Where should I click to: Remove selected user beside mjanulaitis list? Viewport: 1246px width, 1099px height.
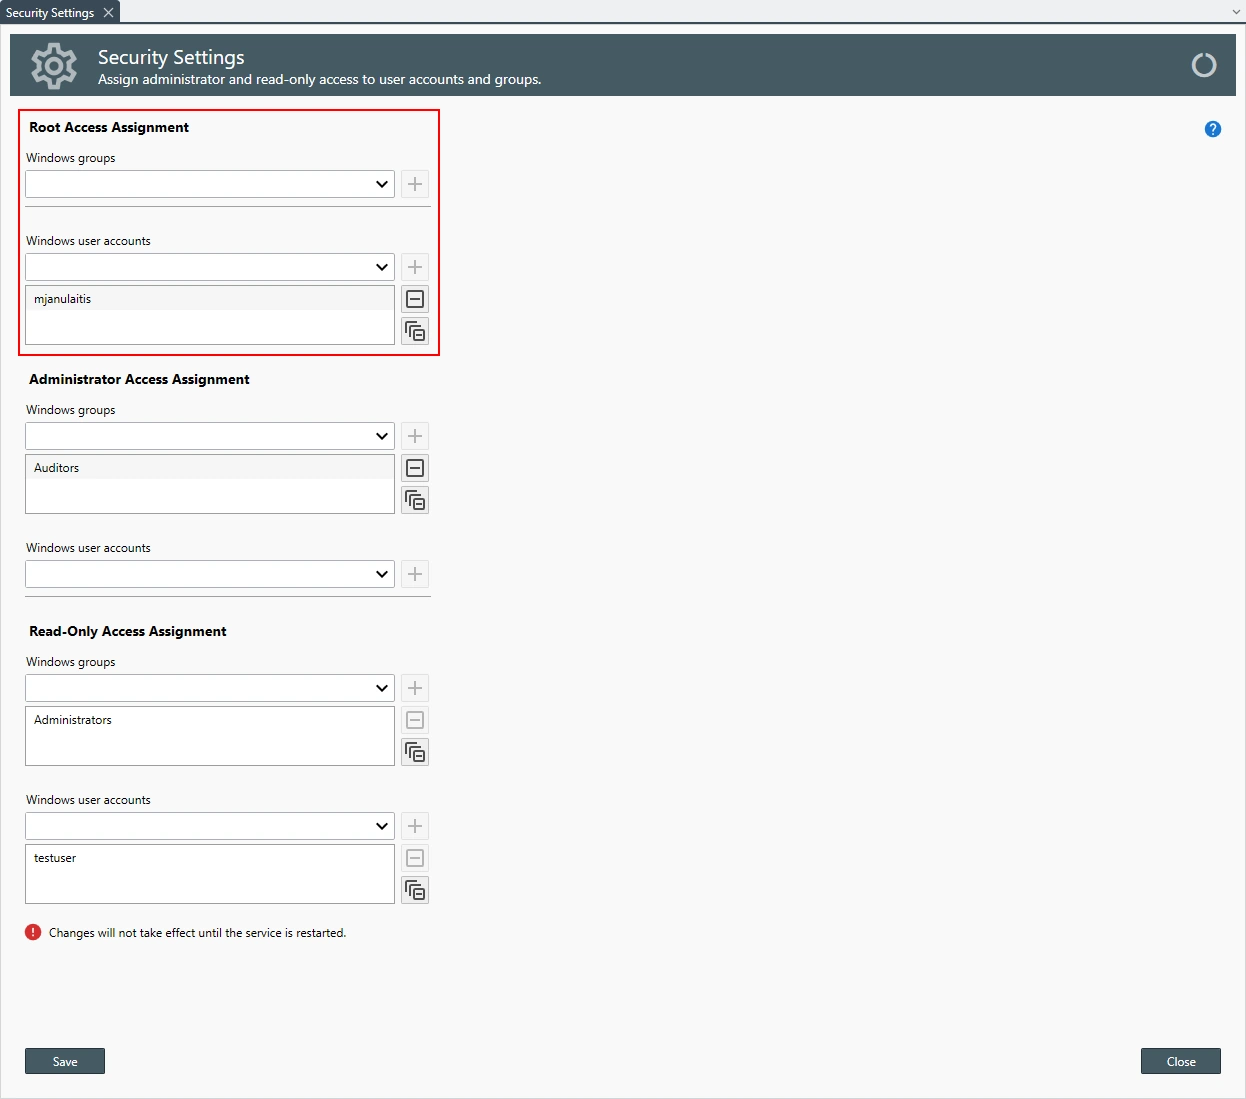pos(415,299)
